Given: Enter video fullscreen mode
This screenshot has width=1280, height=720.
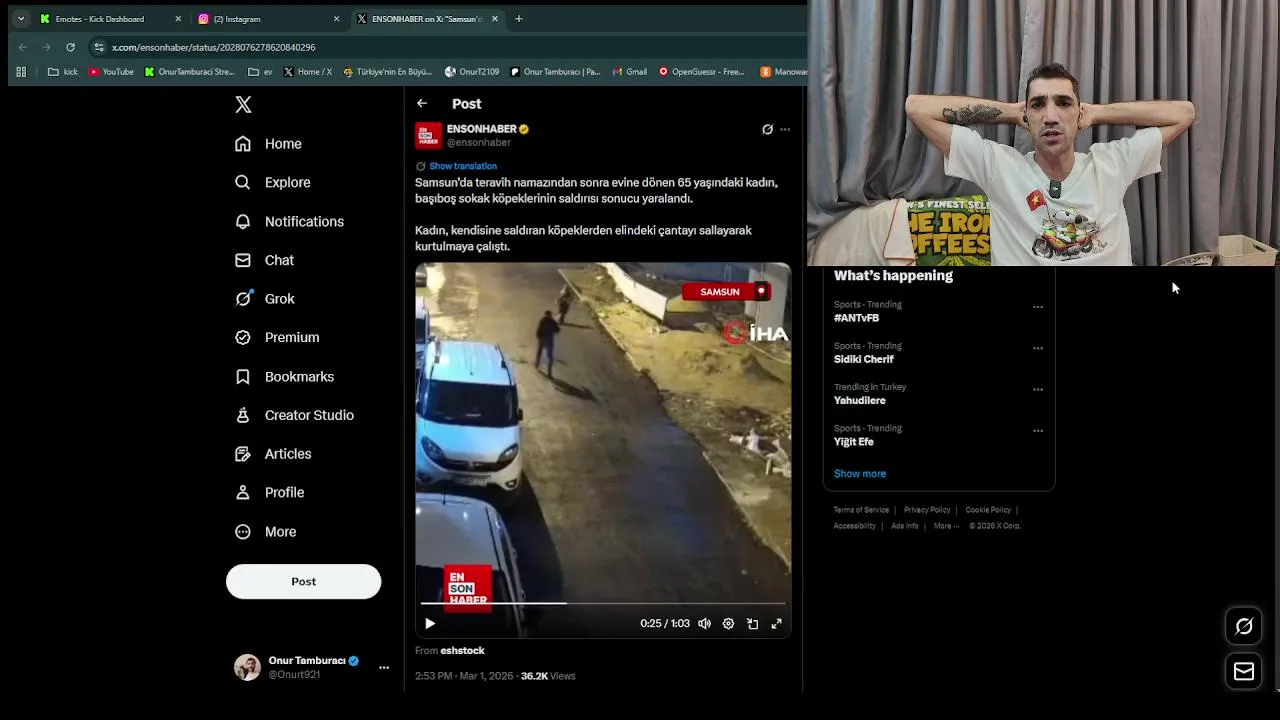Looking at the screenshot, I should [x=776, y=624].
